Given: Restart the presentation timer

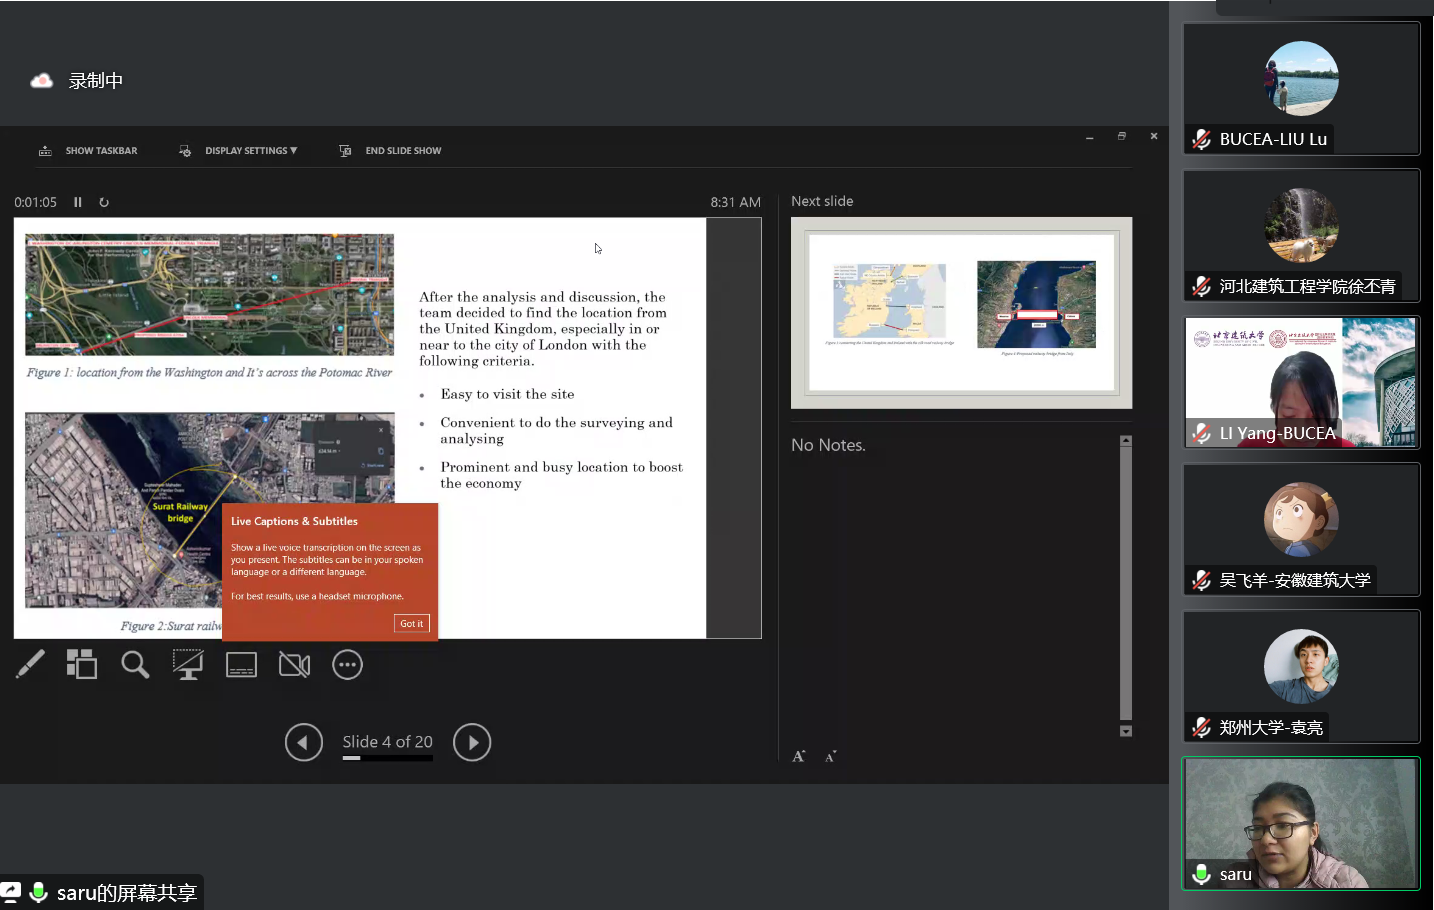Looking at the screenshot, I should coord(104,202).
